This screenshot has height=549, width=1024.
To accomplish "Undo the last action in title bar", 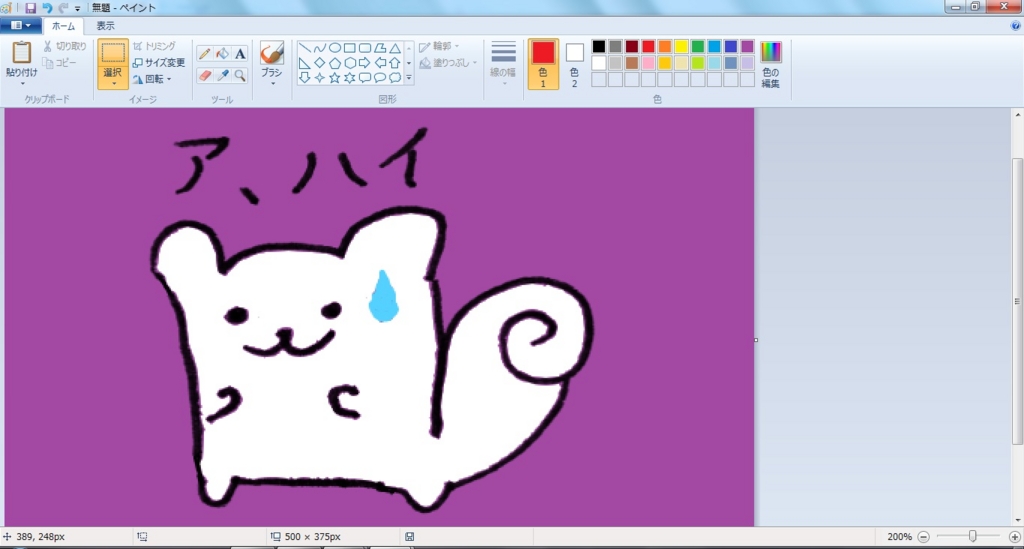I will (47, 8).
